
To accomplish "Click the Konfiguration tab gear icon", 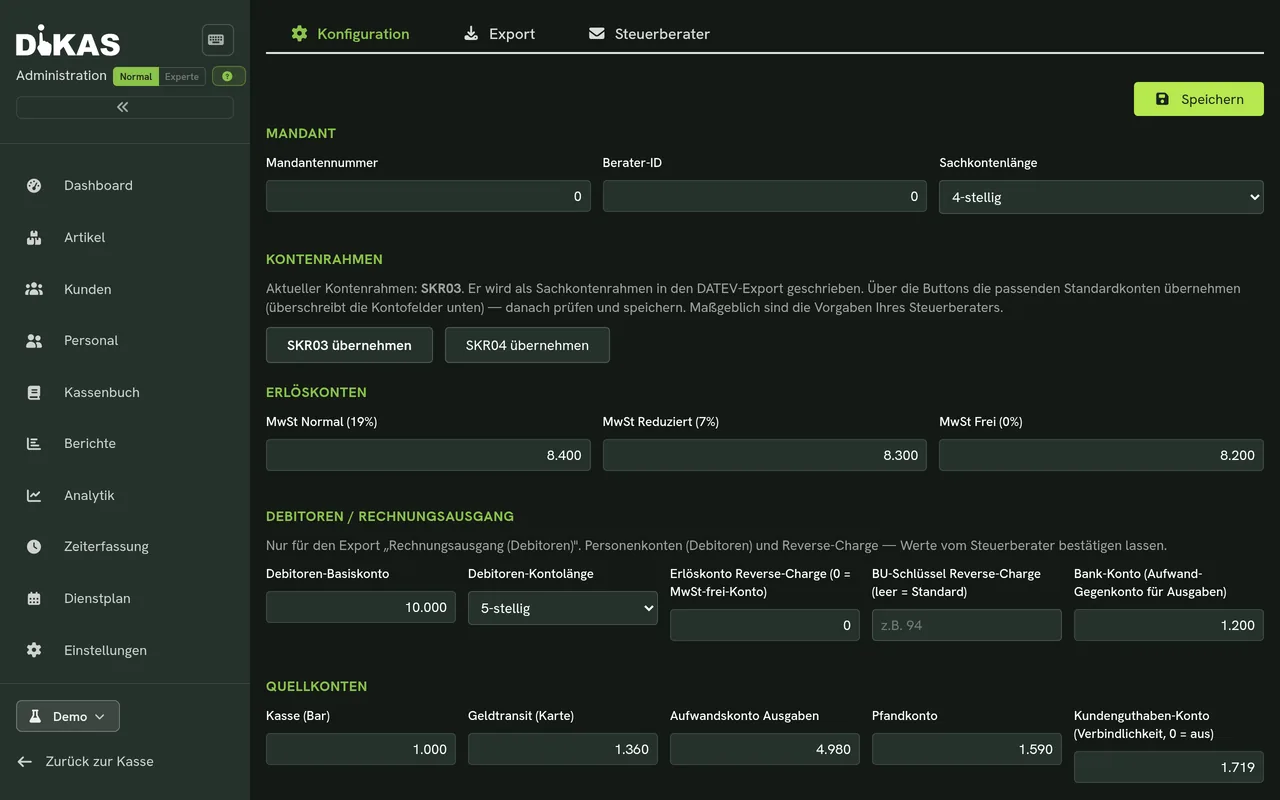I will [x=299, y=33].
